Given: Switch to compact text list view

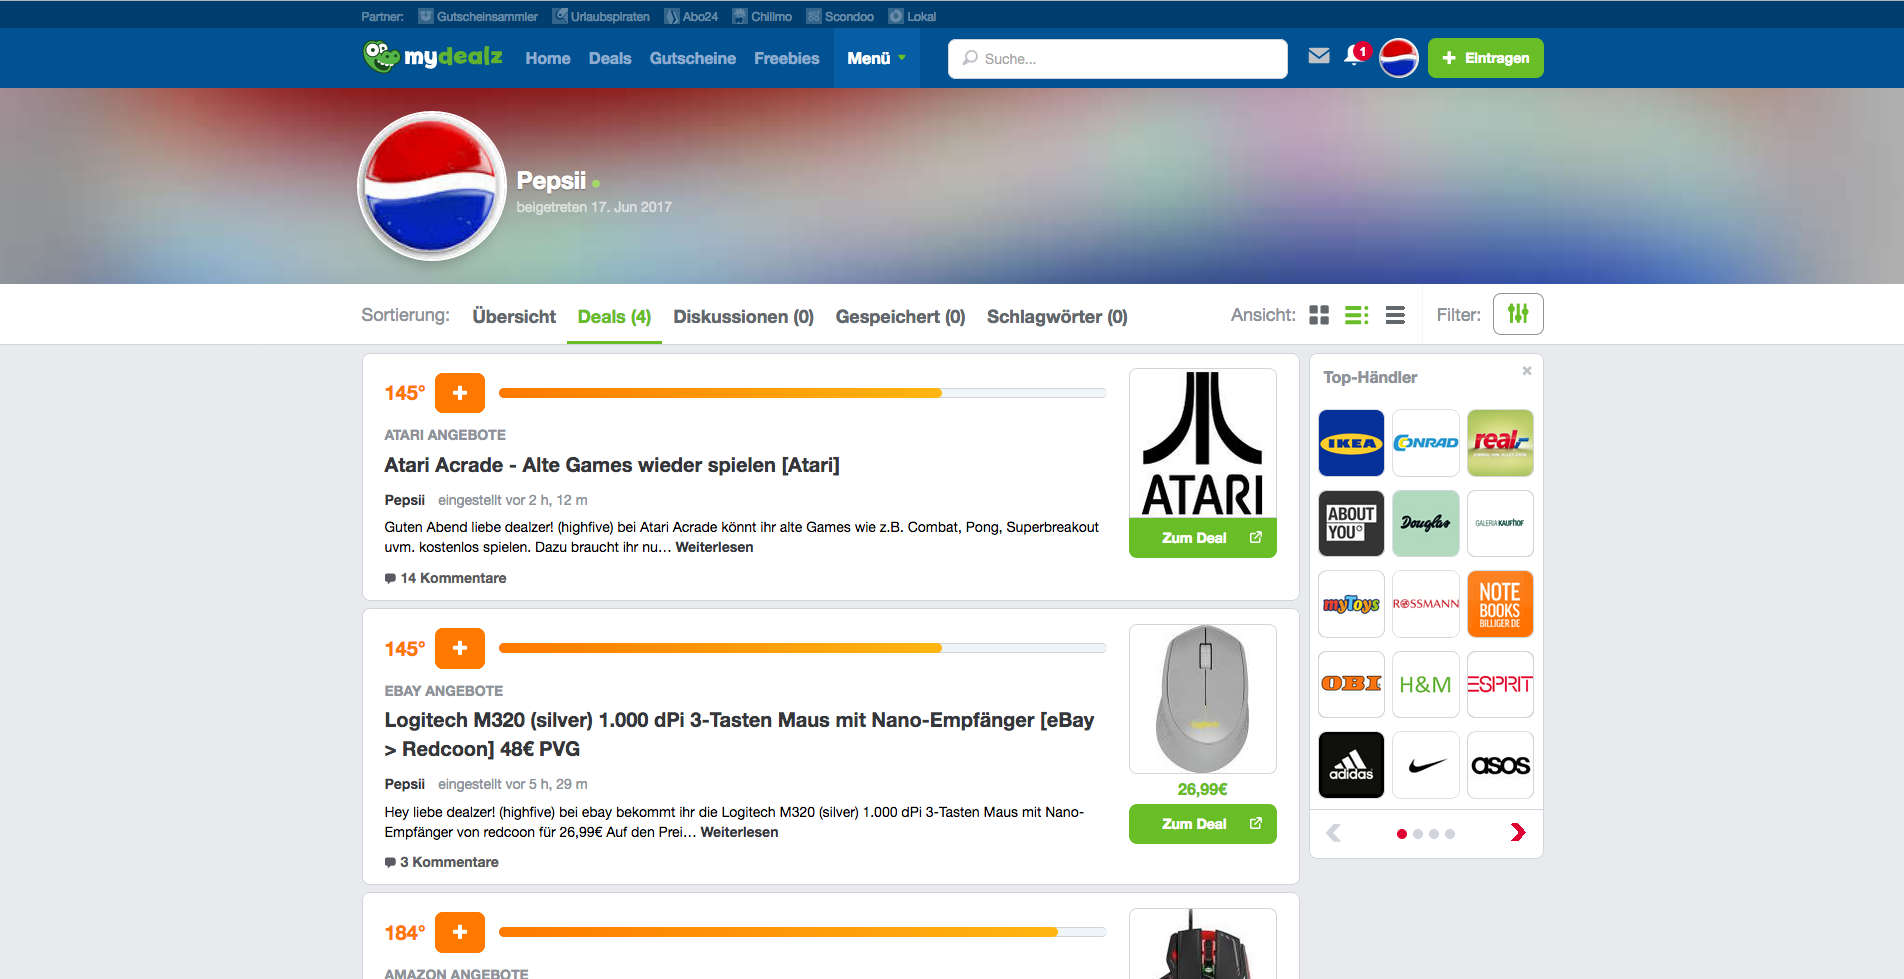Looking at the screenshot, I should 1395,315.
